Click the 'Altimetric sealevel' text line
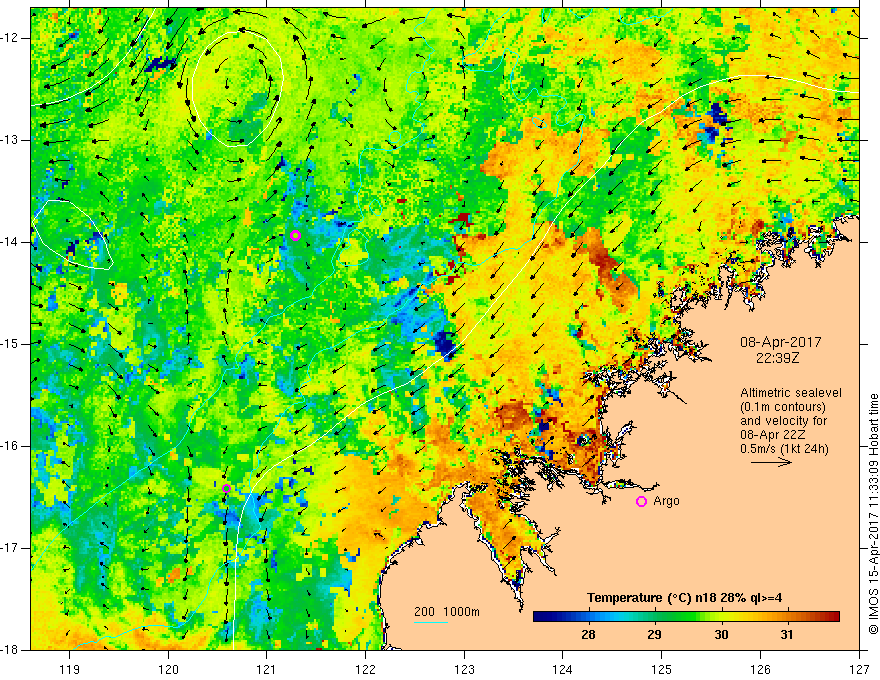 pyautogui.click(x=791, y=393)
